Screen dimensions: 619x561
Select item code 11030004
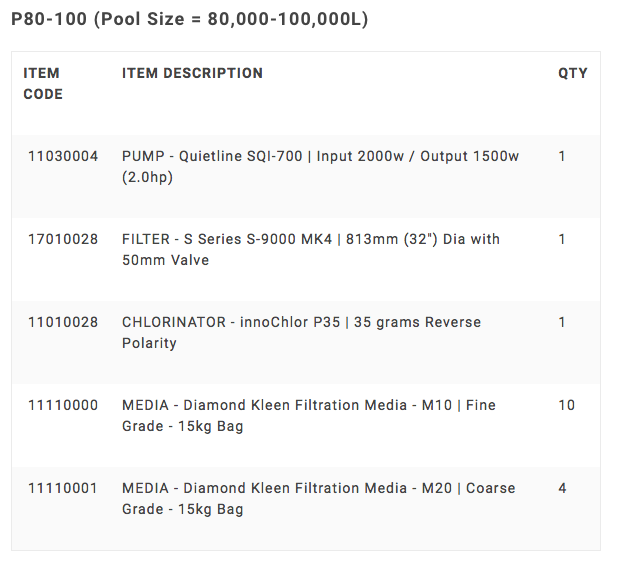click(x=63, y=157)
